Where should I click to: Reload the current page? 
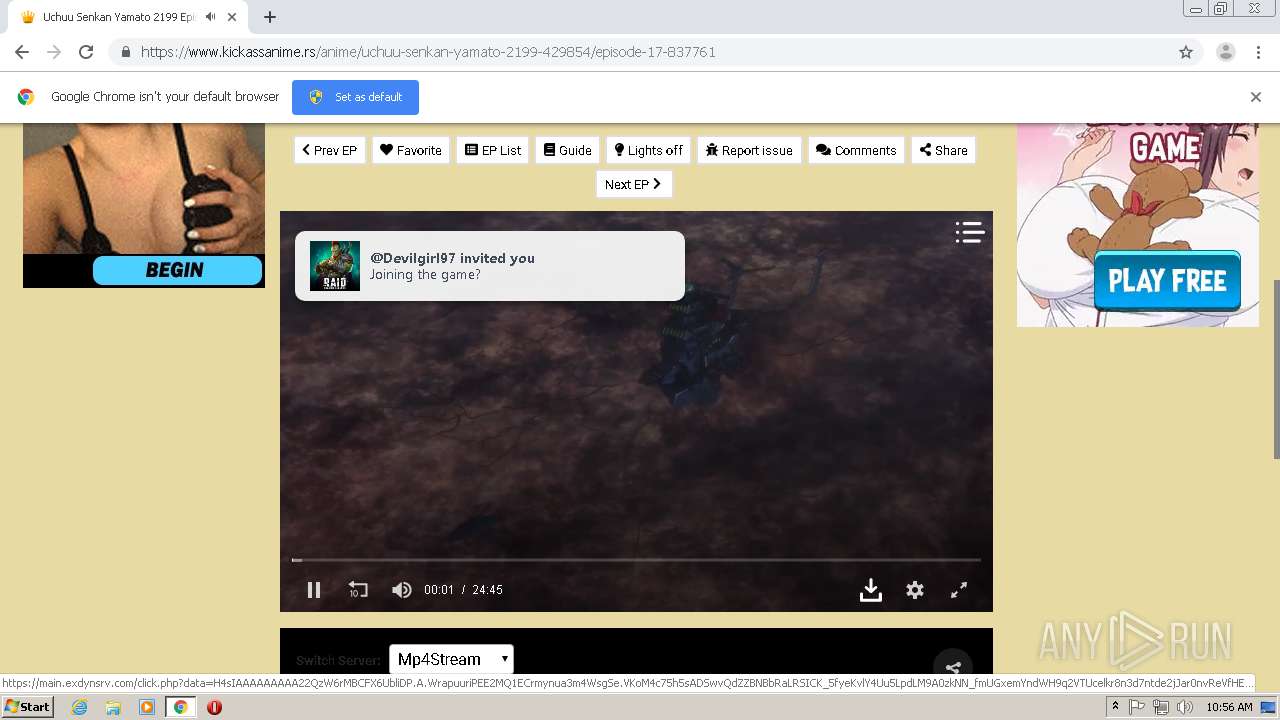pos(86,52)
